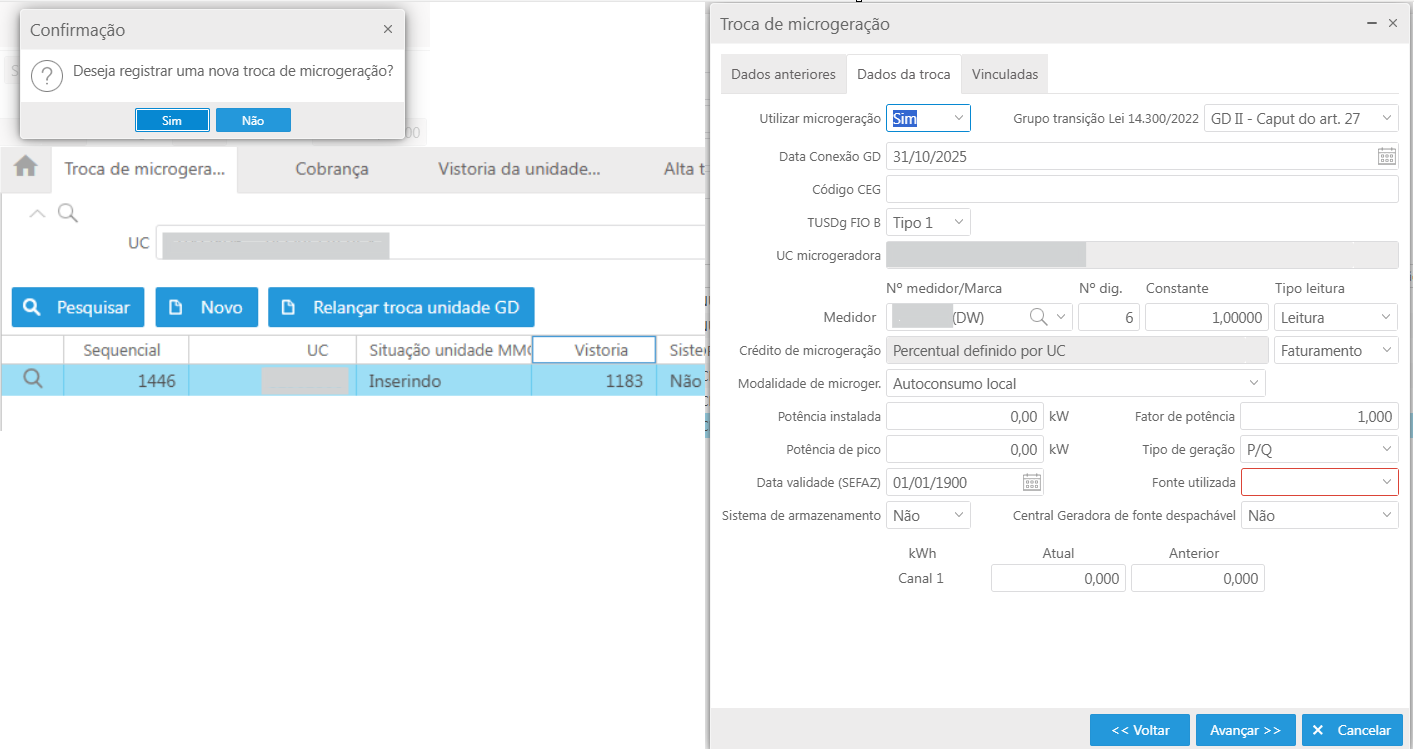1414x750 pixels.
Task: Open the Vinculadas tab
Action: pos(1004,74)
